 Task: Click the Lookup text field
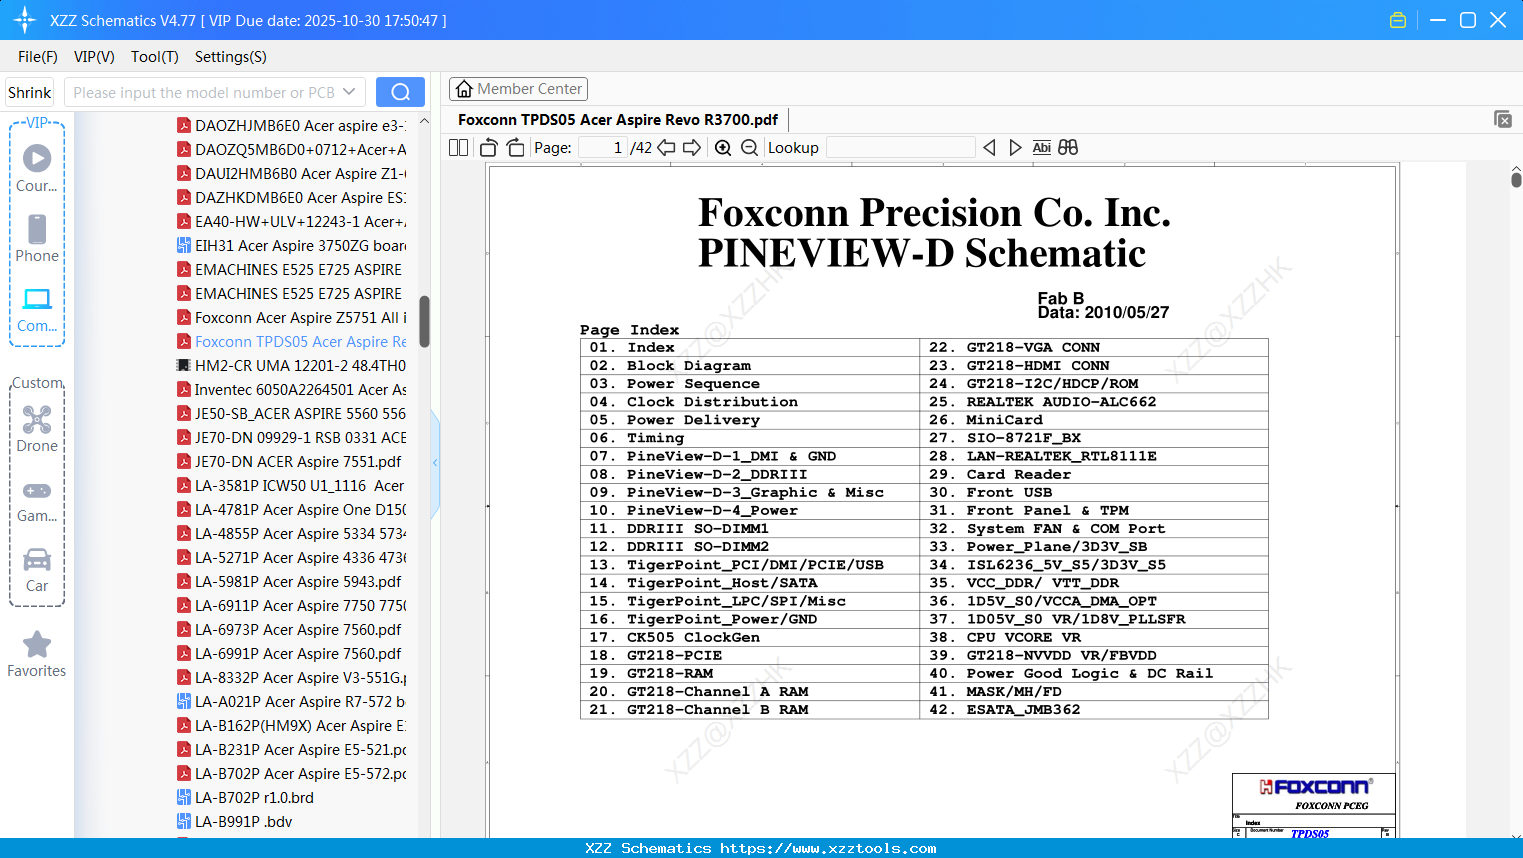pyautogui.click(x=901, y=148)
